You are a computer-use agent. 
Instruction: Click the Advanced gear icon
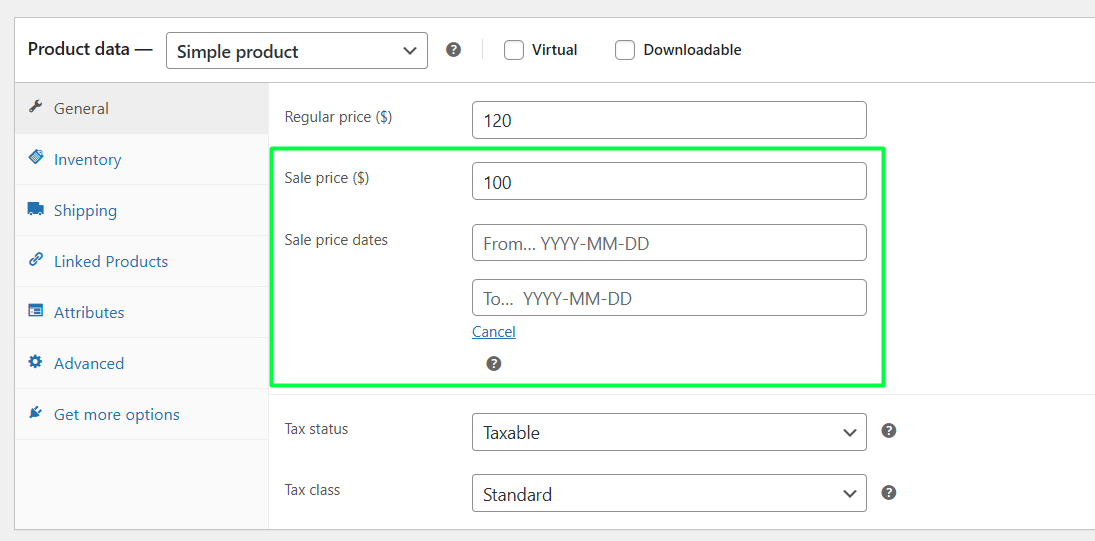36,362
